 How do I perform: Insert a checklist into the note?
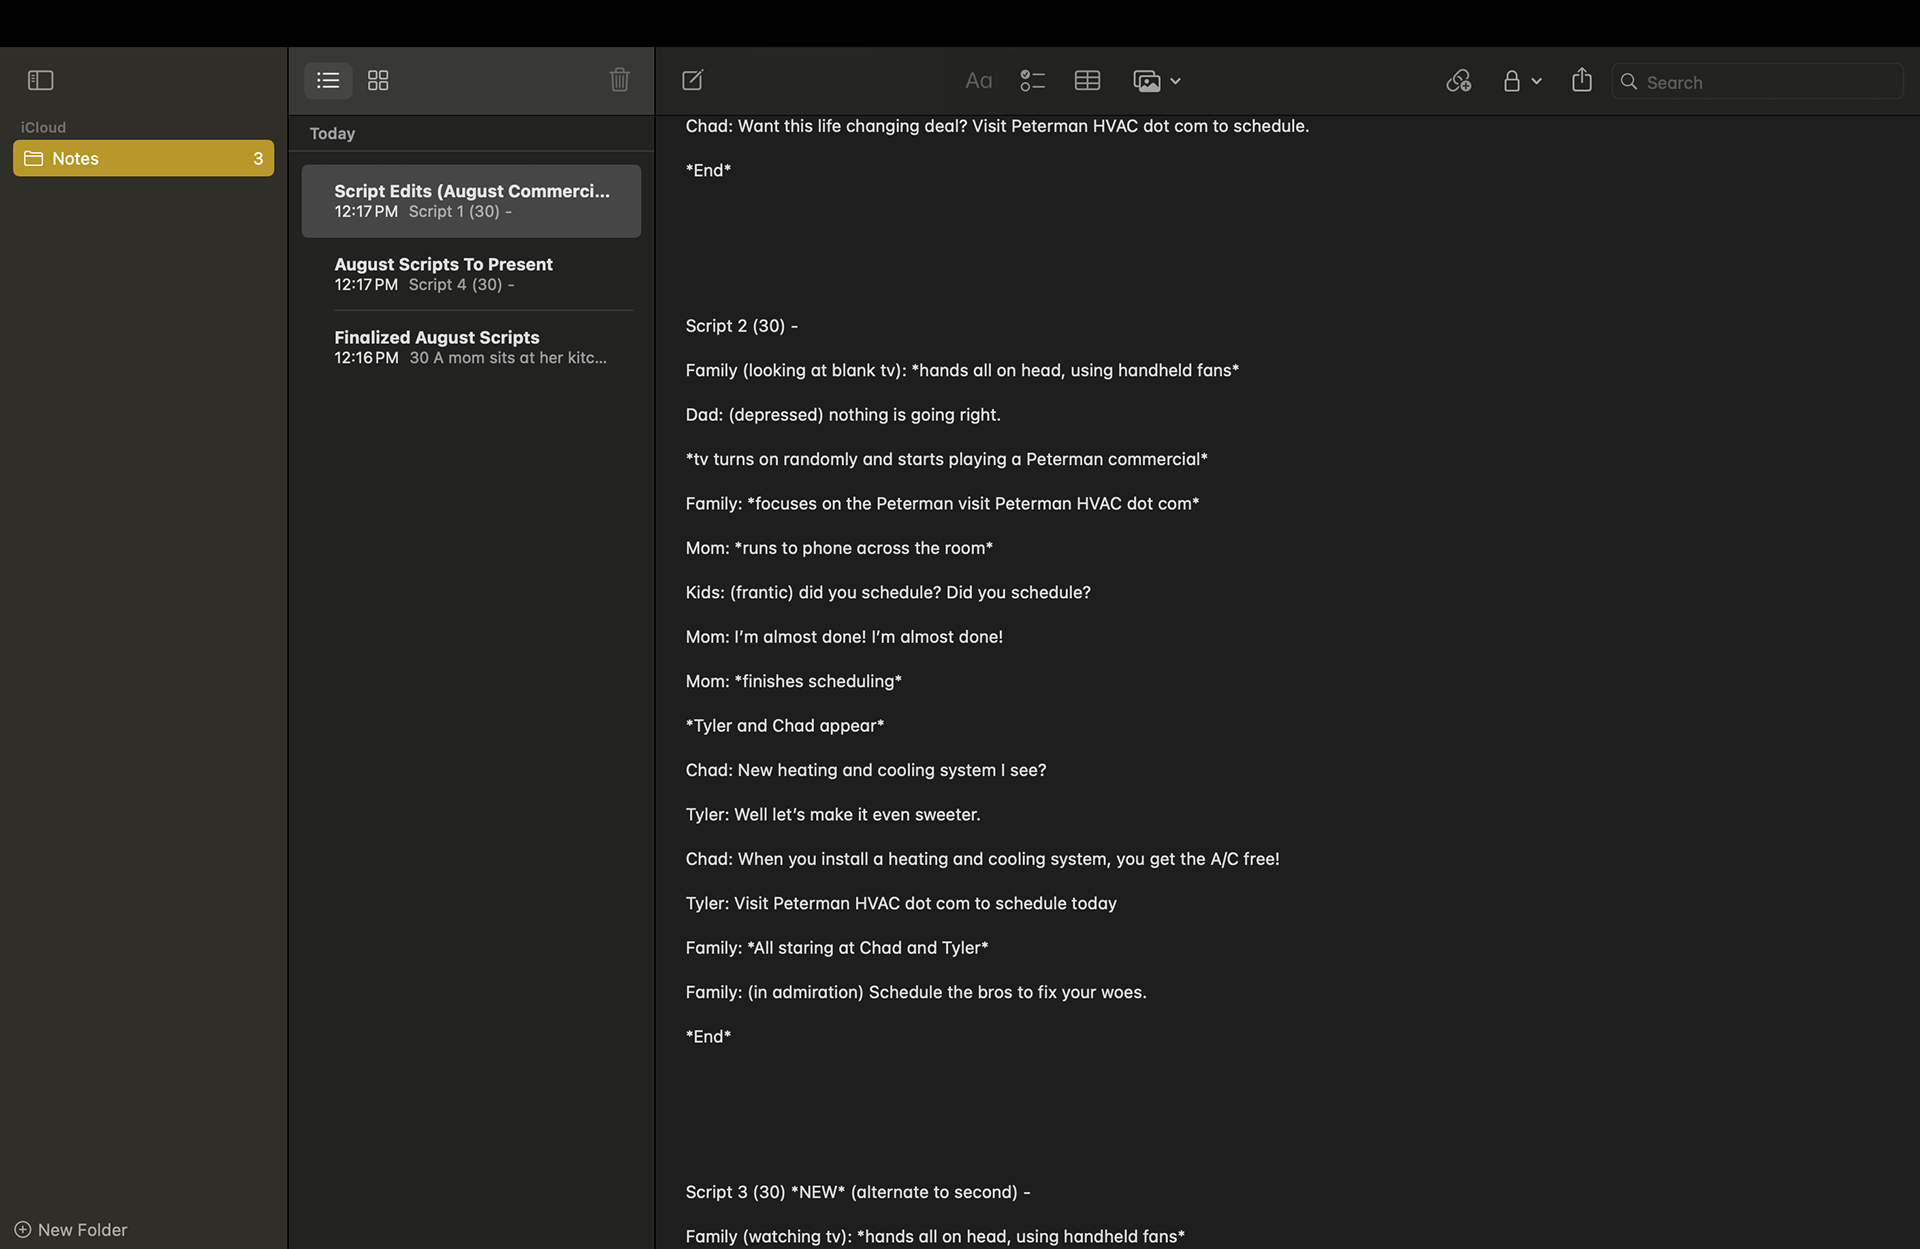pos(1032,81)
